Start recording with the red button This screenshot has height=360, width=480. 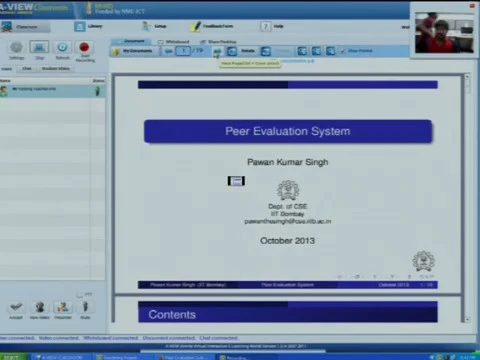(84, 47)
